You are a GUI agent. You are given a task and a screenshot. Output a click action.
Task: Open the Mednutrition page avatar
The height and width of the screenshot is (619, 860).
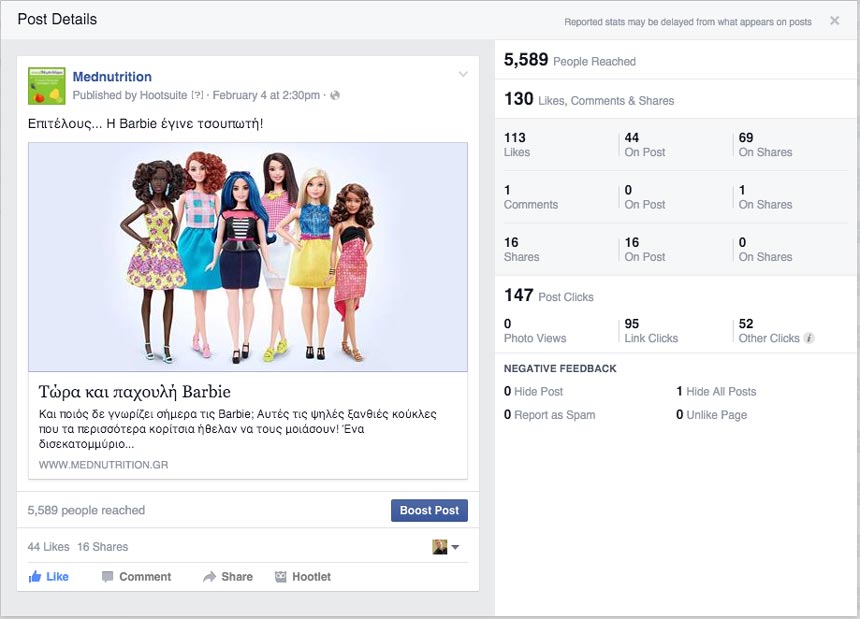pyautogui.click(x=47, y=86)
